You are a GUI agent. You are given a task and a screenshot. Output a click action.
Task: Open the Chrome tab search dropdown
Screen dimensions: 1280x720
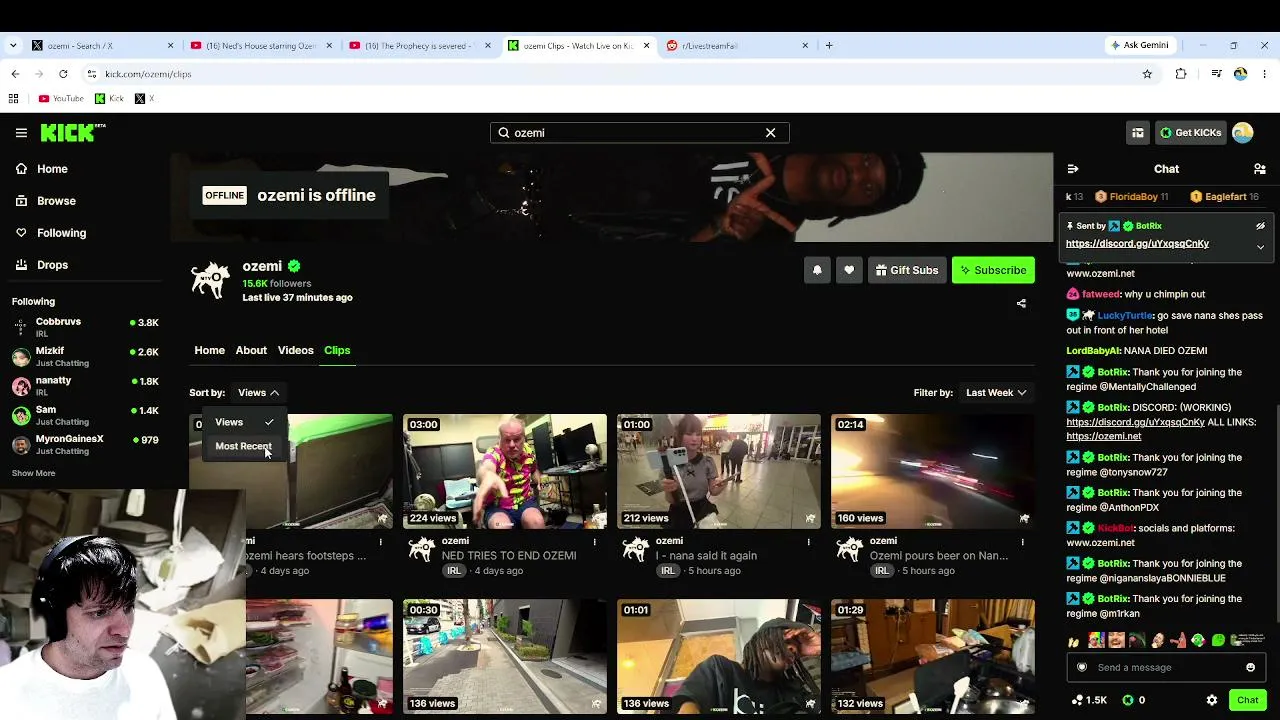coord(12,45)
